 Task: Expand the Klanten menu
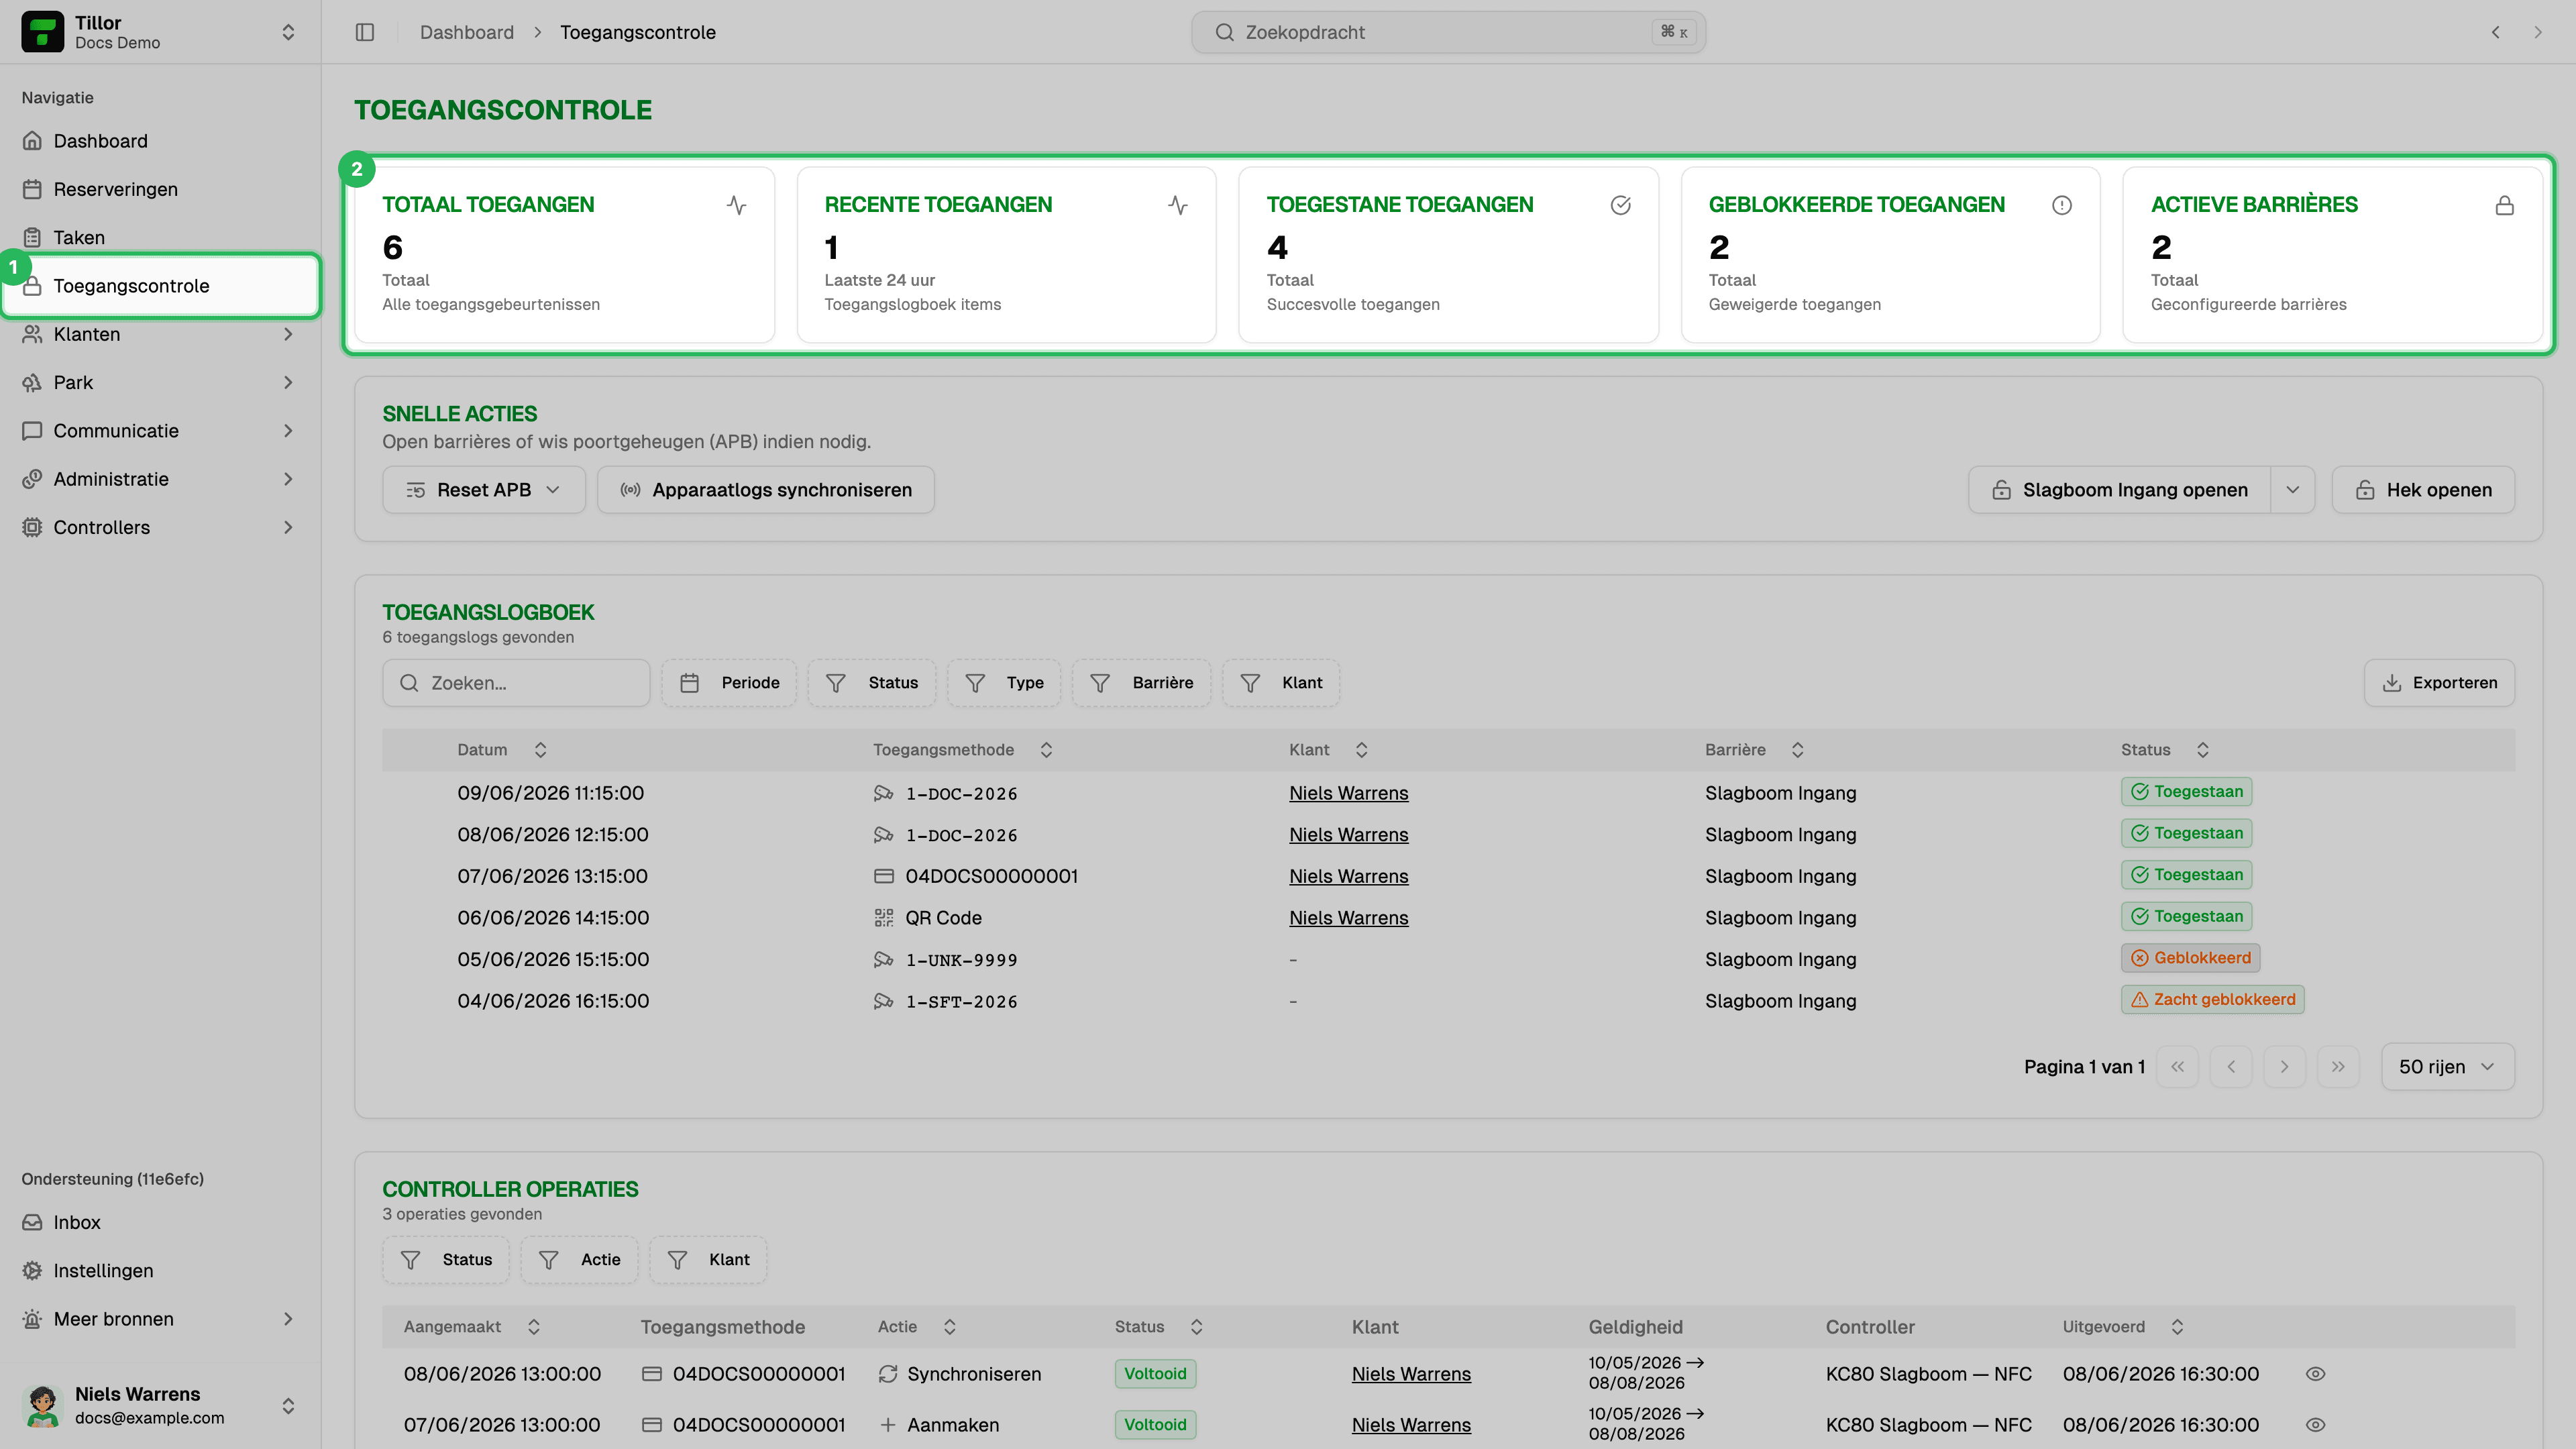160,334
